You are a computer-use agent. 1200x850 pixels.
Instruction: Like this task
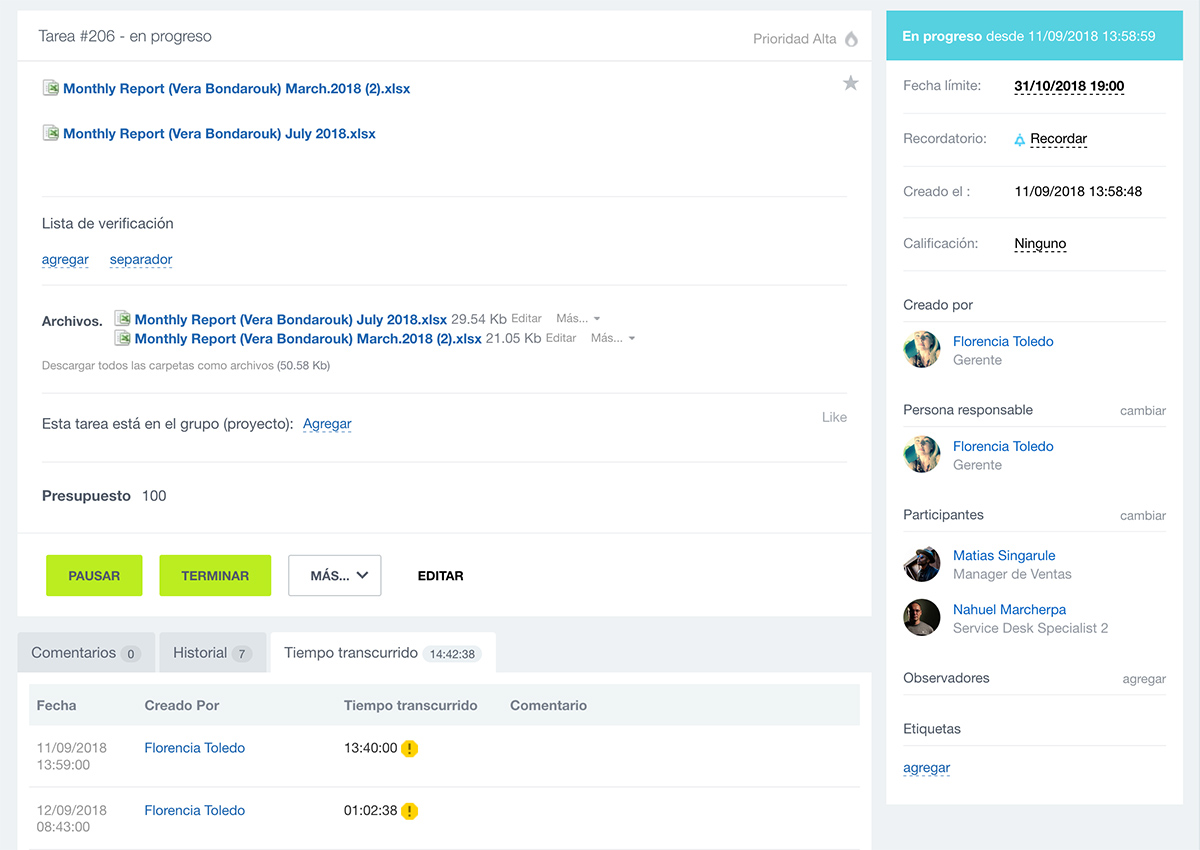tap(834, 417)
